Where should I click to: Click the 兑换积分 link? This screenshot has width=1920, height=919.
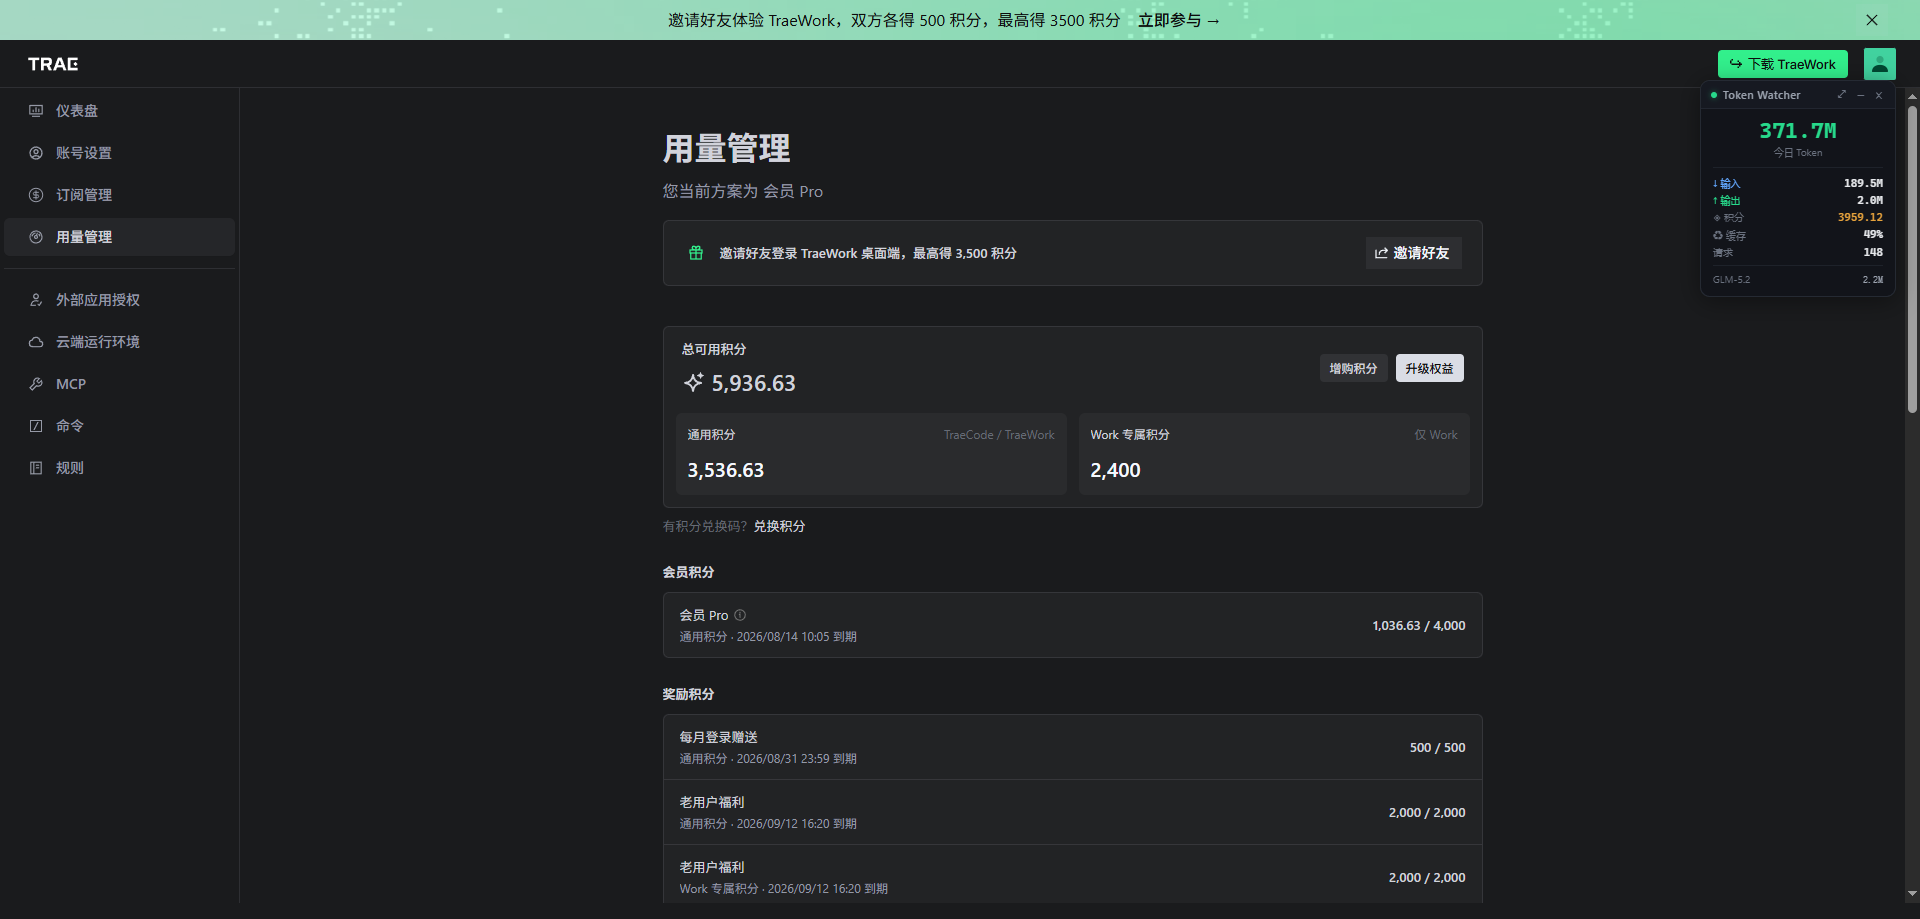[x=779, y=526]
